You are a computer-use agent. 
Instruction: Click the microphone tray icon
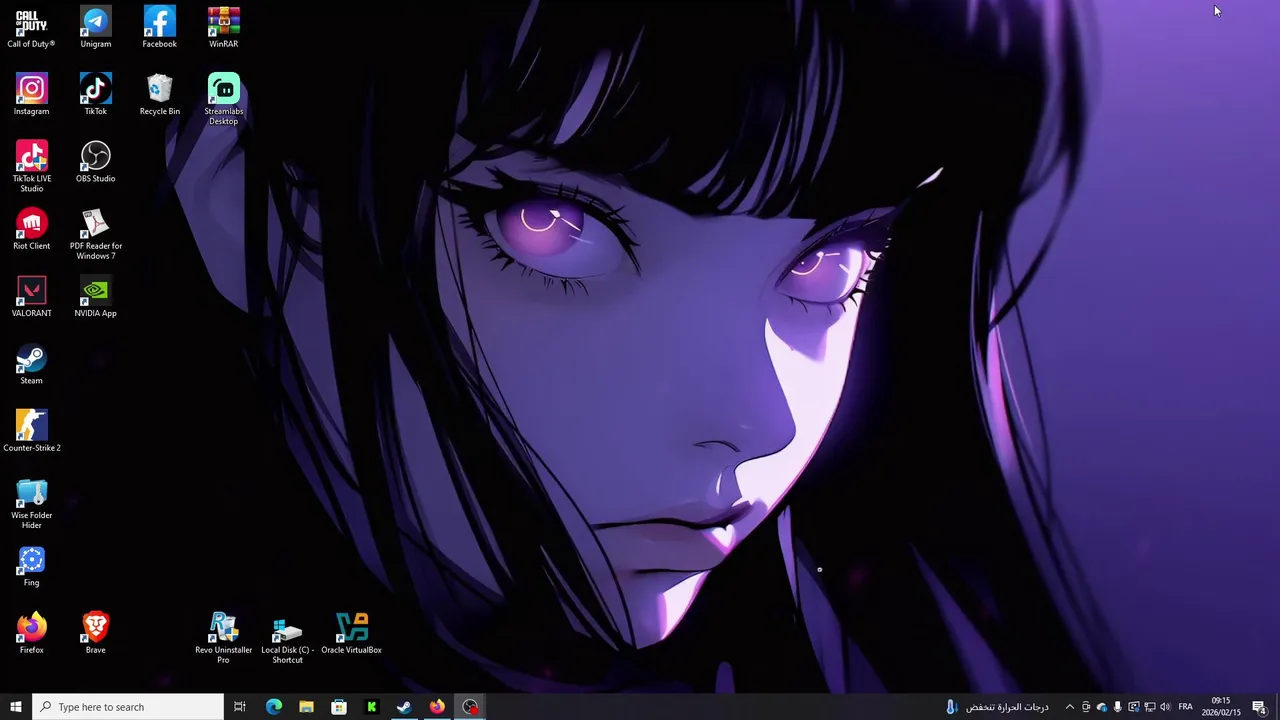pos(1118,707)
